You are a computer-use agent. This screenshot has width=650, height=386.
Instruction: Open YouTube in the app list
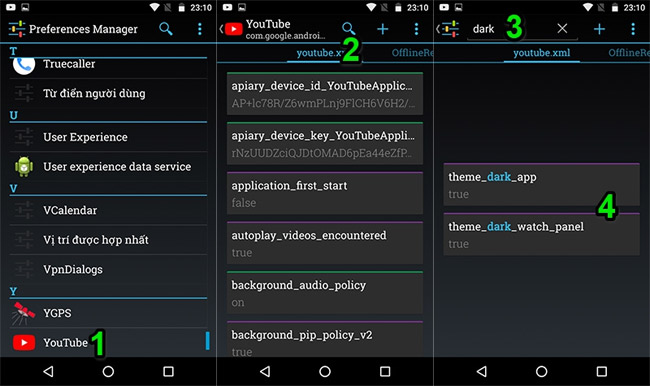pos(108,342)
